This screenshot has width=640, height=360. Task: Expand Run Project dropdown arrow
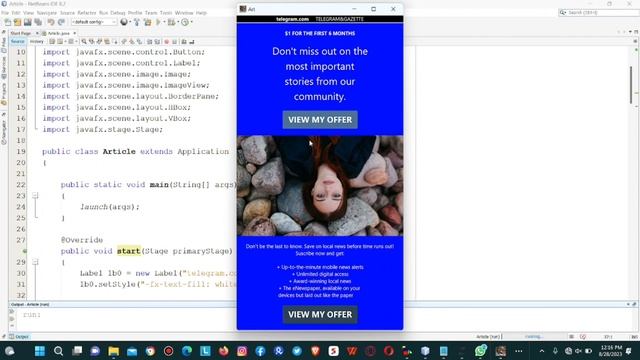pyautogui.click(x=164, y=22)
